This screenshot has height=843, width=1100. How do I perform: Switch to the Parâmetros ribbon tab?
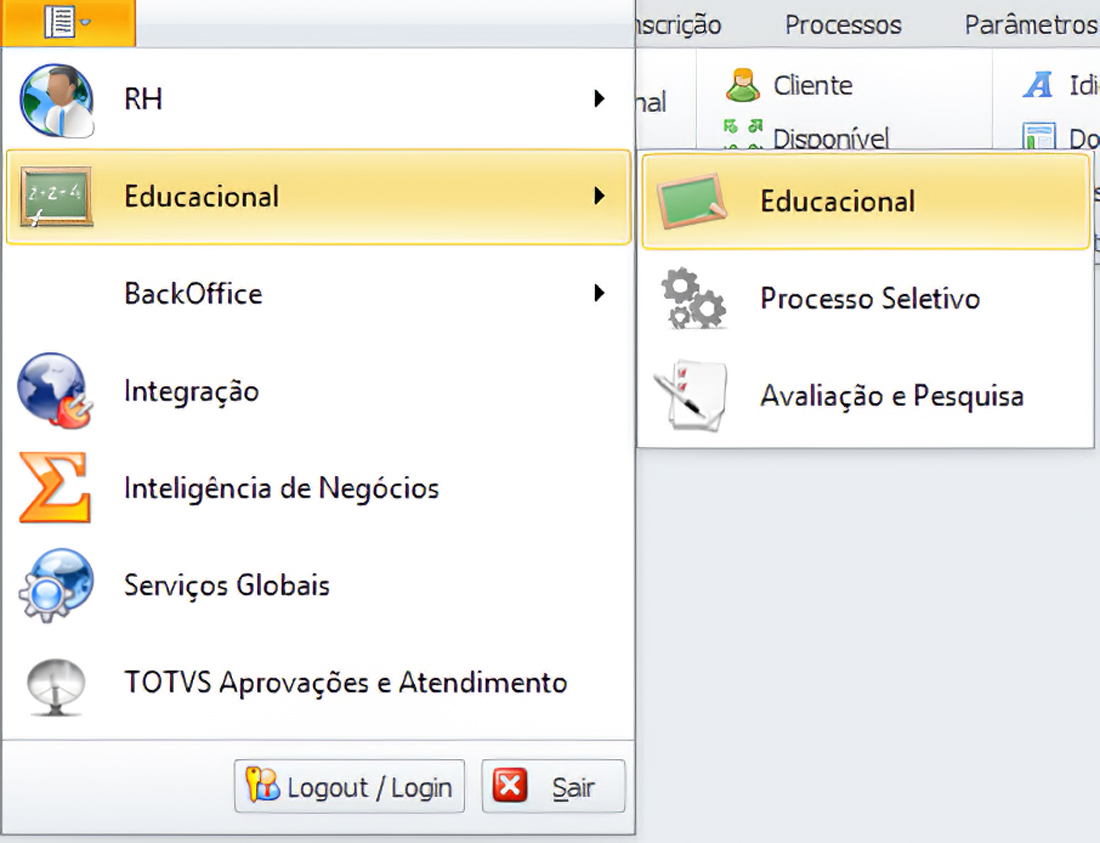pos(1030,25)
